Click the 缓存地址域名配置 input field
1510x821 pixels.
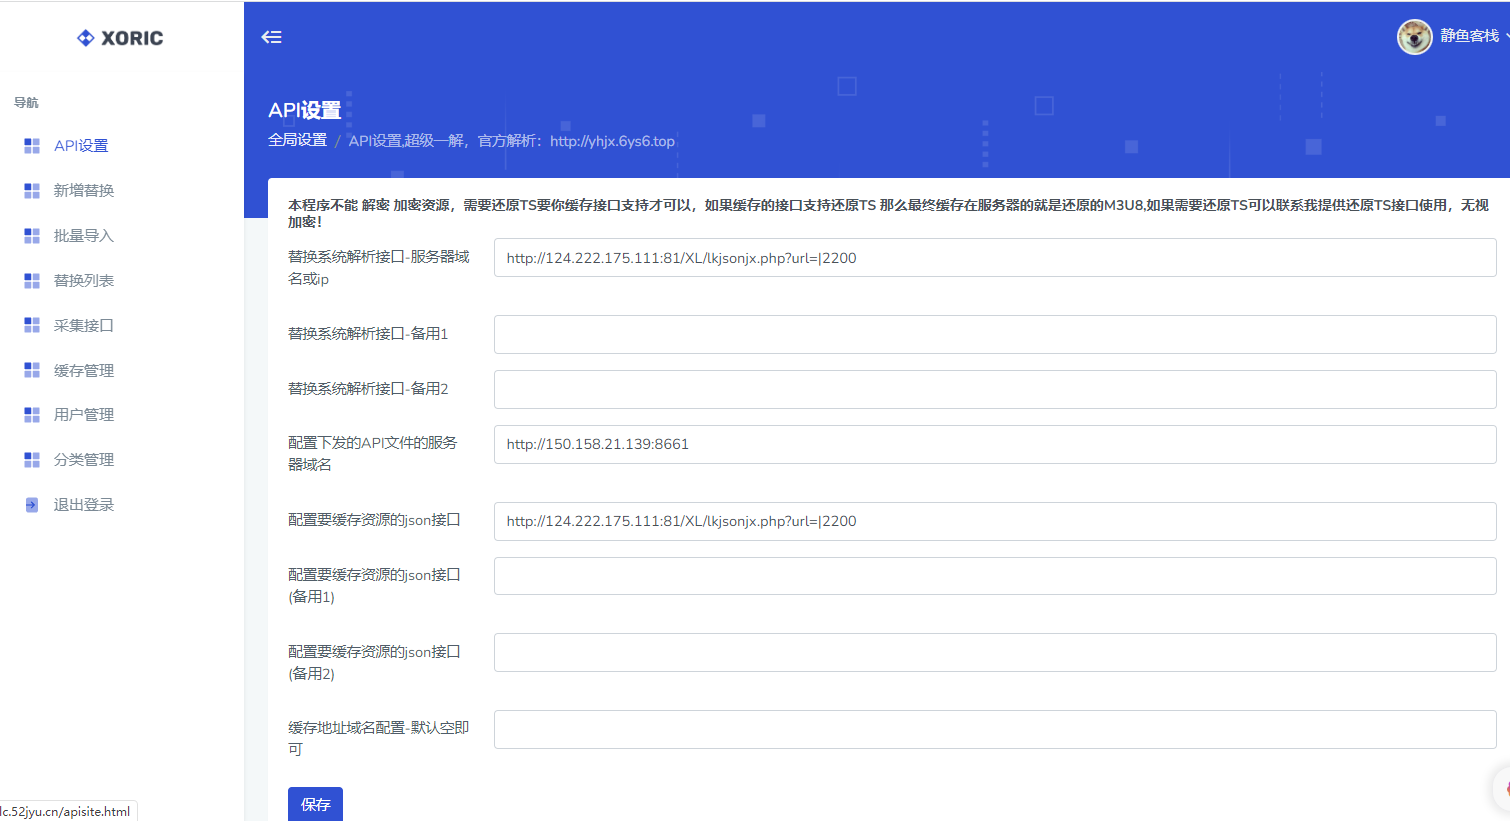995,729
